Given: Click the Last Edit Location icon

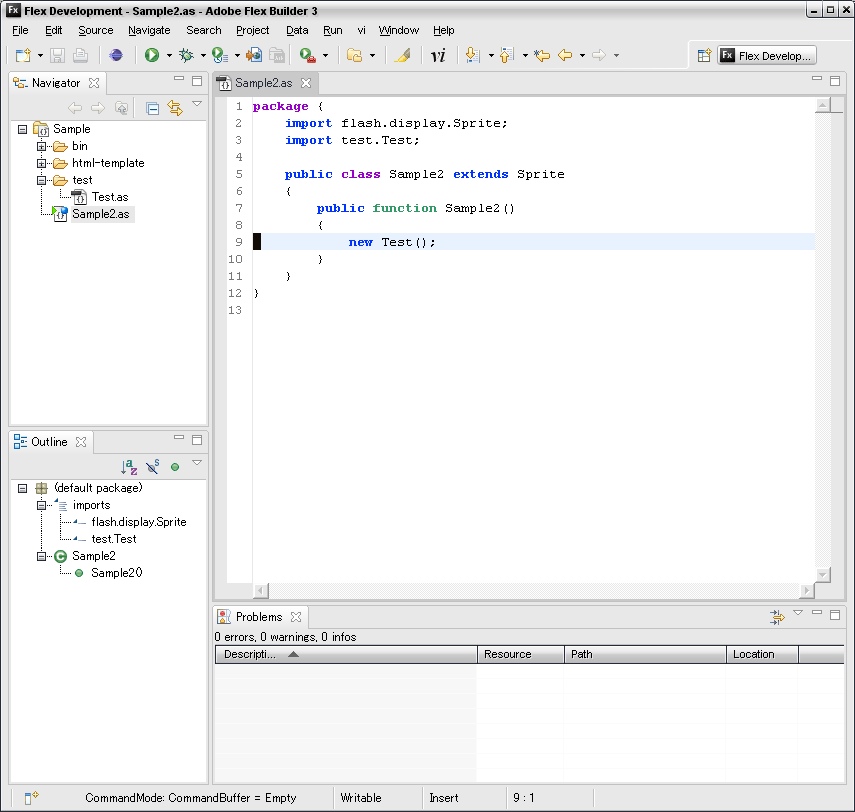Looking at the screenshot, I should [542, 56].
